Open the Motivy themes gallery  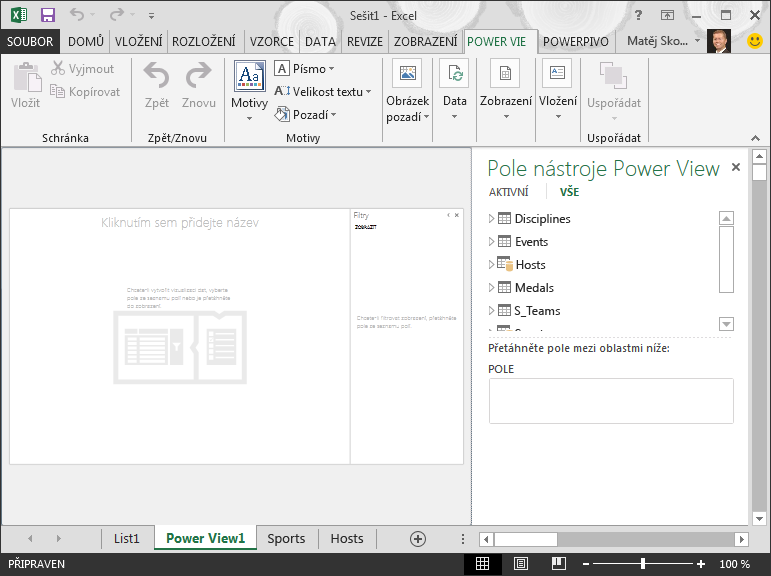click(250, 76)
